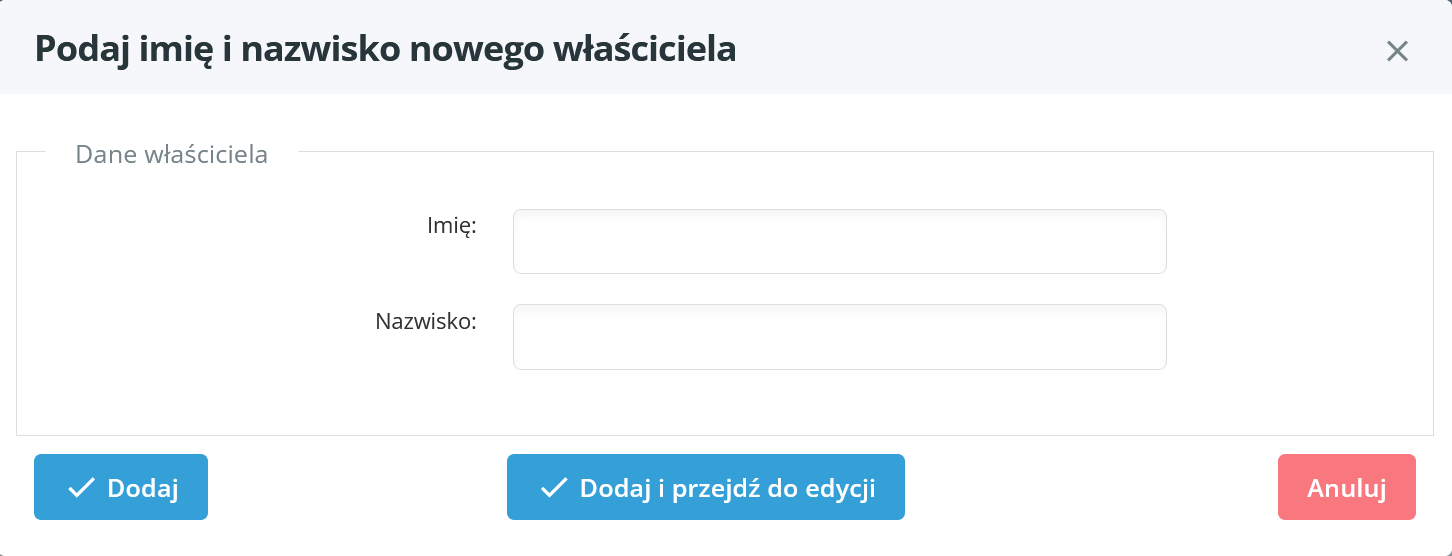Image resolution: width=1452 pixels, height=556 pixels.
Task: Click the Imię: field label
Action: click(451, 226)
